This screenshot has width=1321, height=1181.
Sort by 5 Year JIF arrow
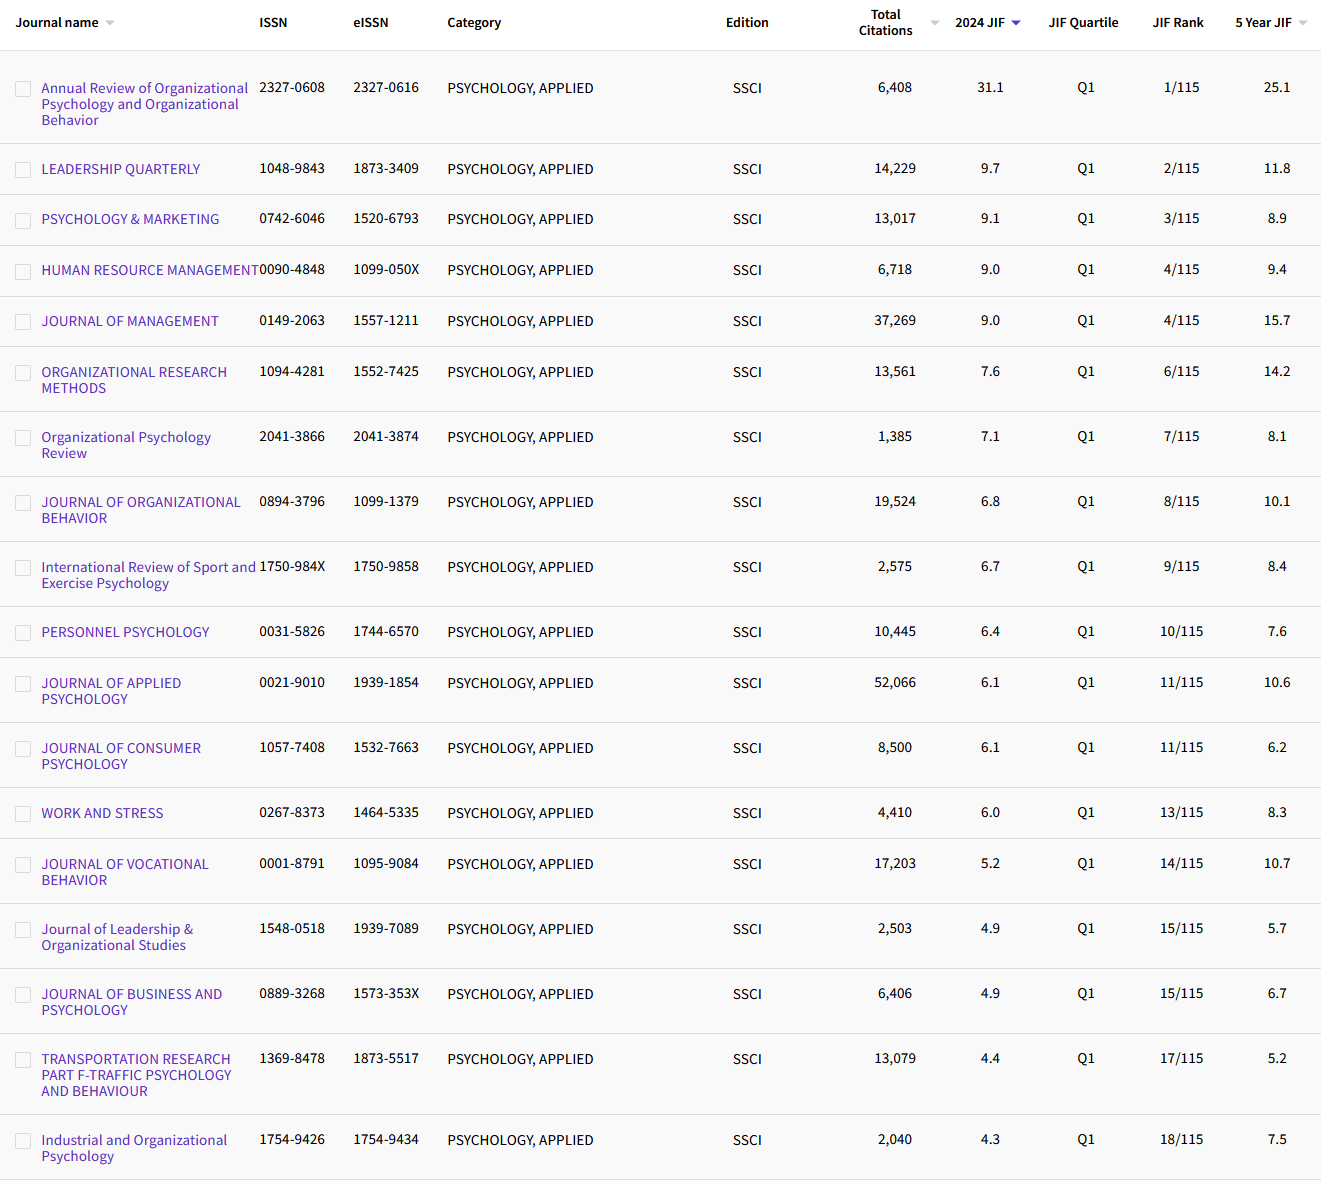point(1303,23)
